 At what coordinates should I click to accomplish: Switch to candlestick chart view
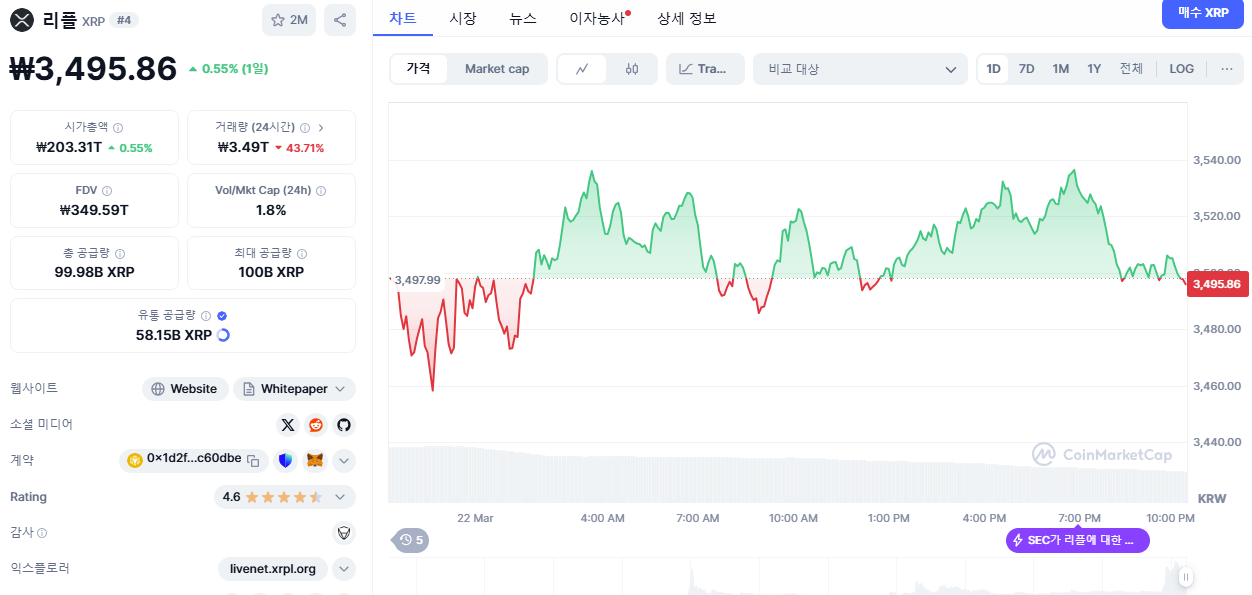pyautogui.click(x=632, y=69)
